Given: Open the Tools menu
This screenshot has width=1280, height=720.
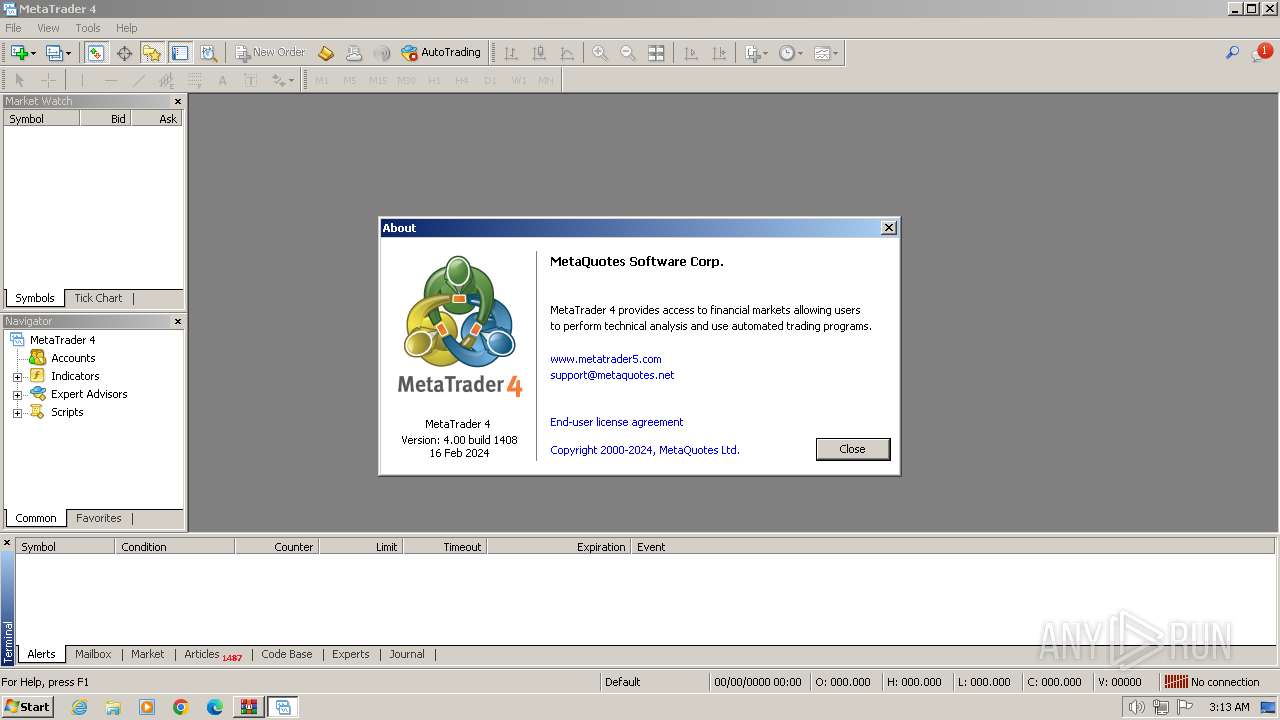Looking at the screenshot, I should (x=88, y=28).
